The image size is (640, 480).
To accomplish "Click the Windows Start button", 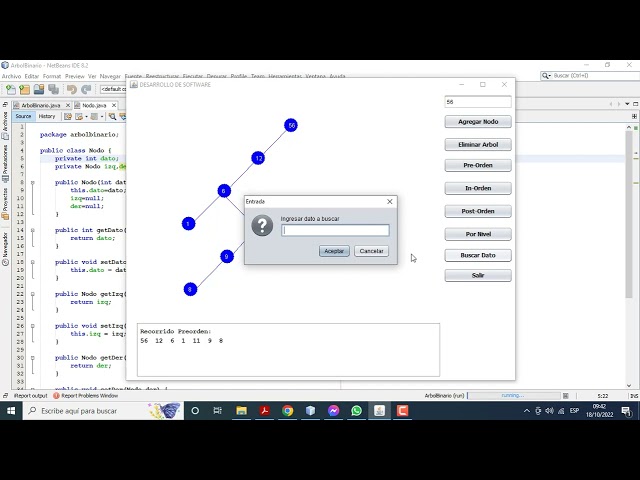I will click(x=11, y=411).
